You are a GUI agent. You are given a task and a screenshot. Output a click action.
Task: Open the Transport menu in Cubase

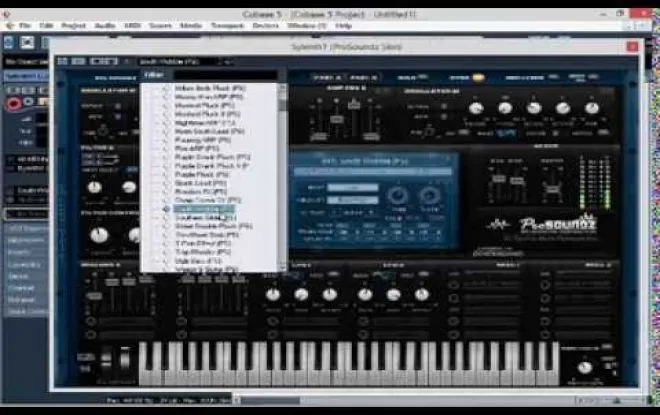click(228, 26)
